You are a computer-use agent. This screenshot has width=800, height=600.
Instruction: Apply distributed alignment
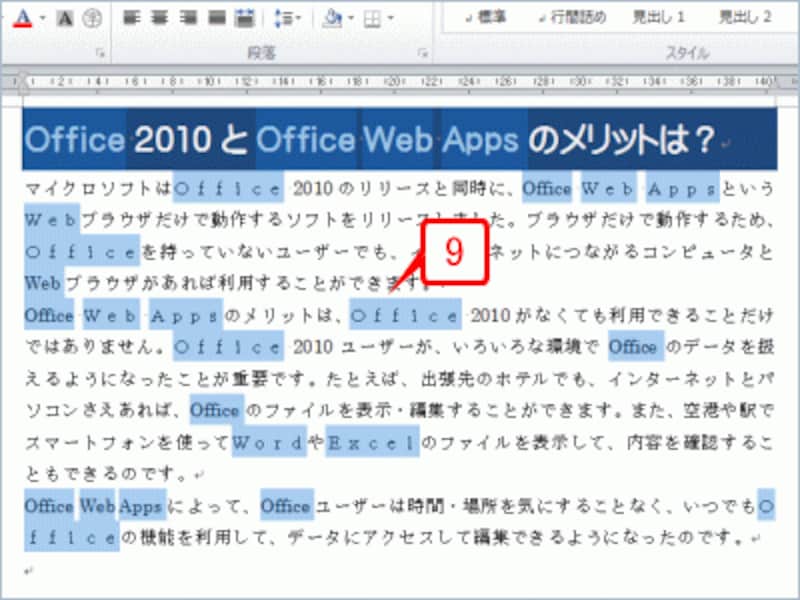[245, 18]
